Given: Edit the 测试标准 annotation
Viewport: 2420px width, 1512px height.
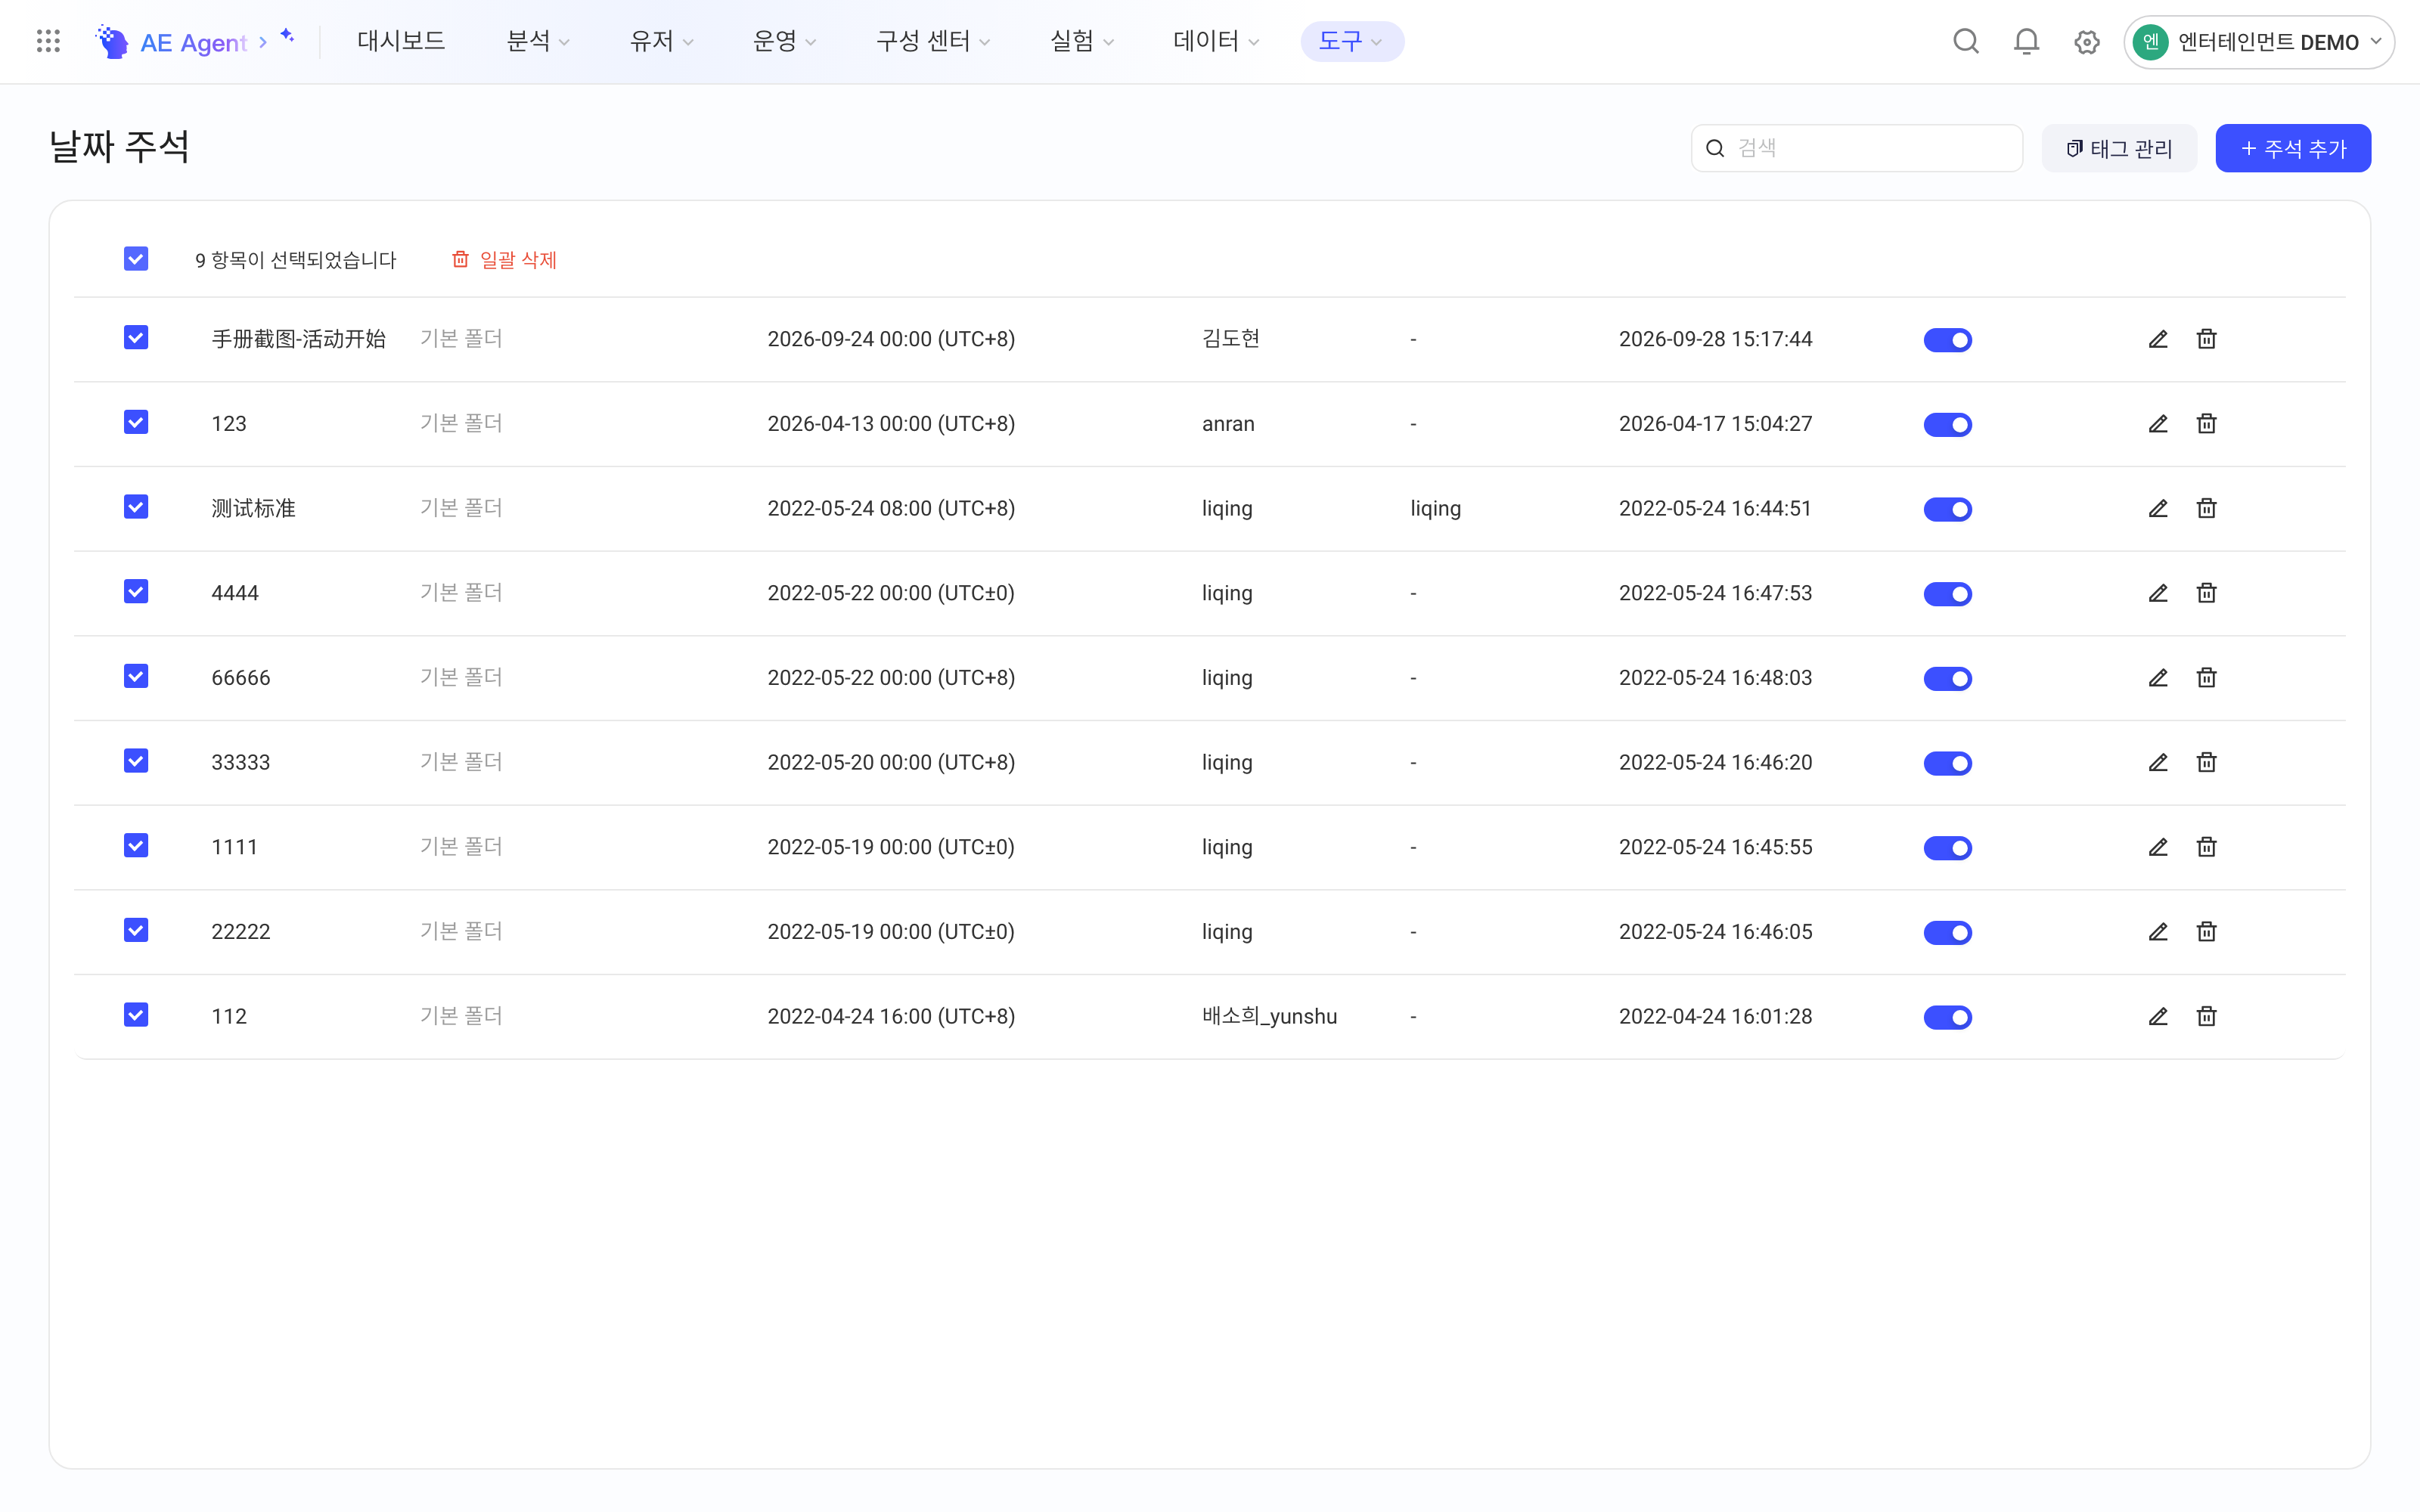Looking at the screenshot, I should 2158,508.
